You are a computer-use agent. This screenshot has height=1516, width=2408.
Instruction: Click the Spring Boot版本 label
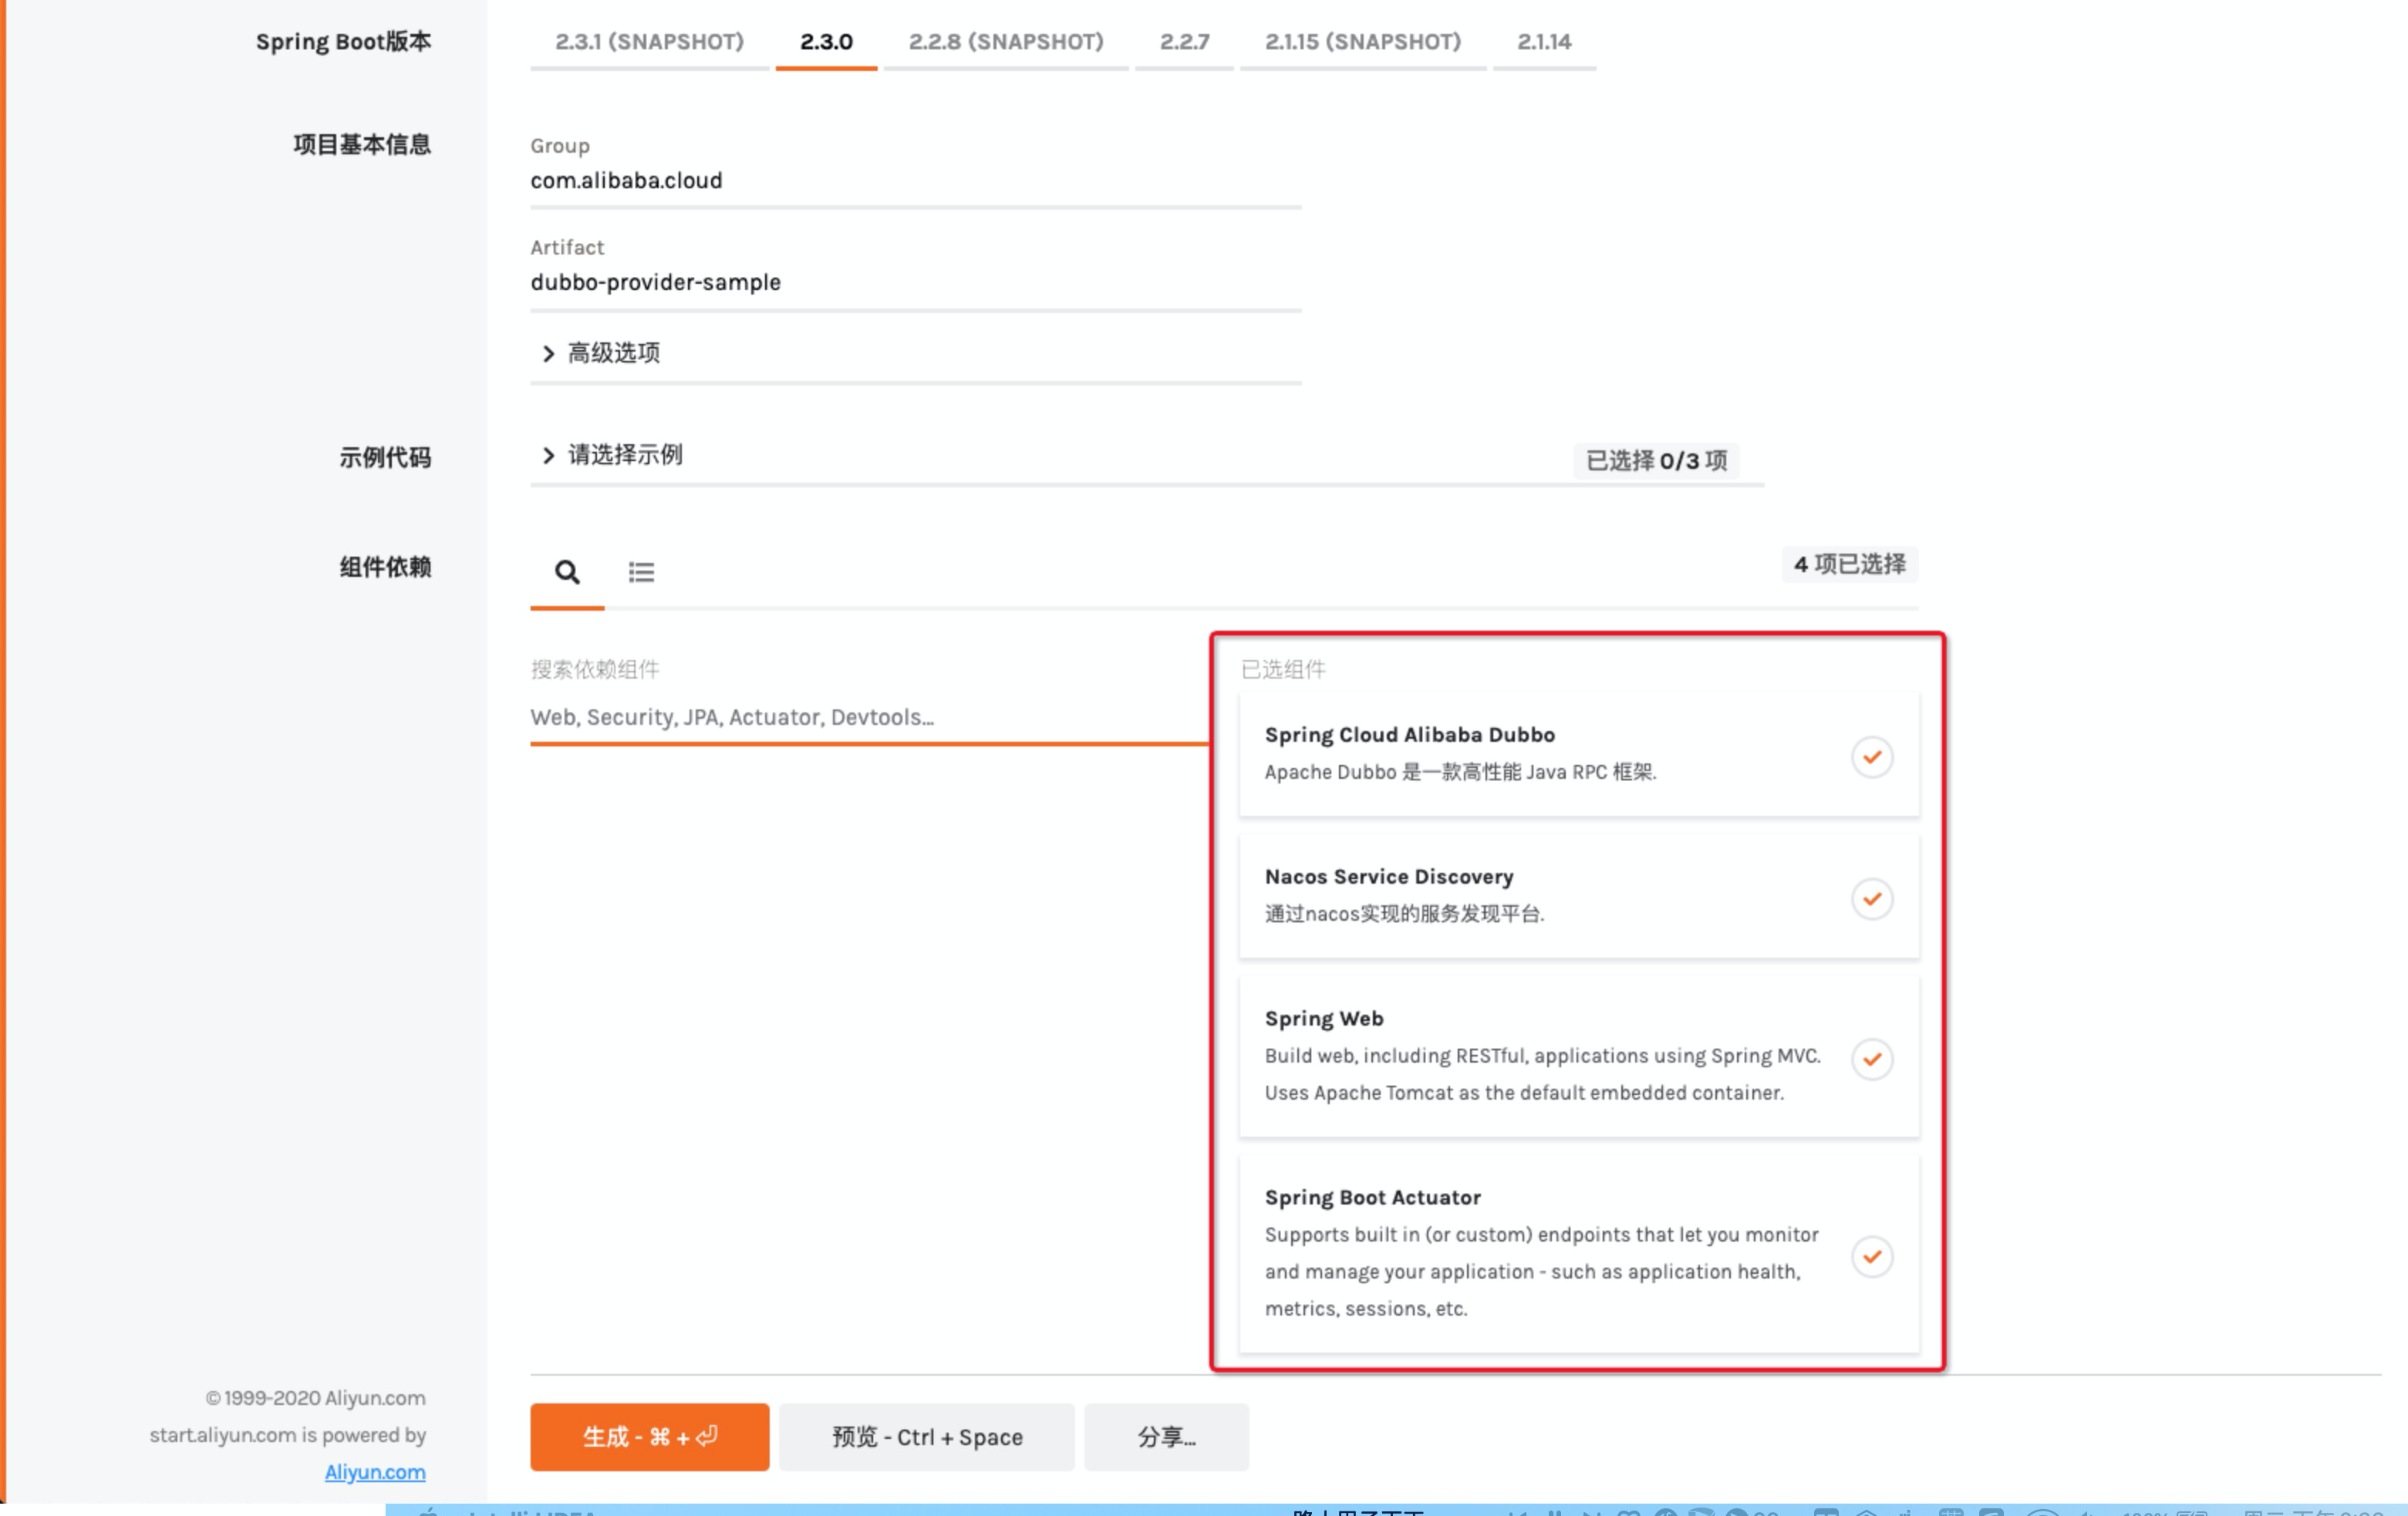[x=343, y=42]
